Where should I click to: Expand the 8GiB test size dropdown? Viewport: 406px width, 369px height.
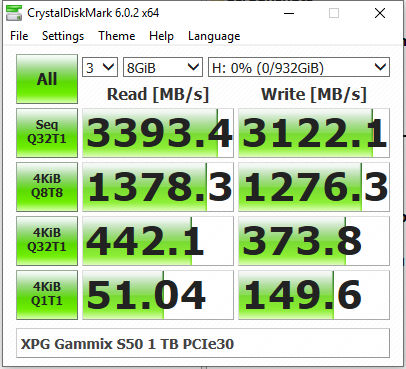pyautogui.click(x=163, y=68)
